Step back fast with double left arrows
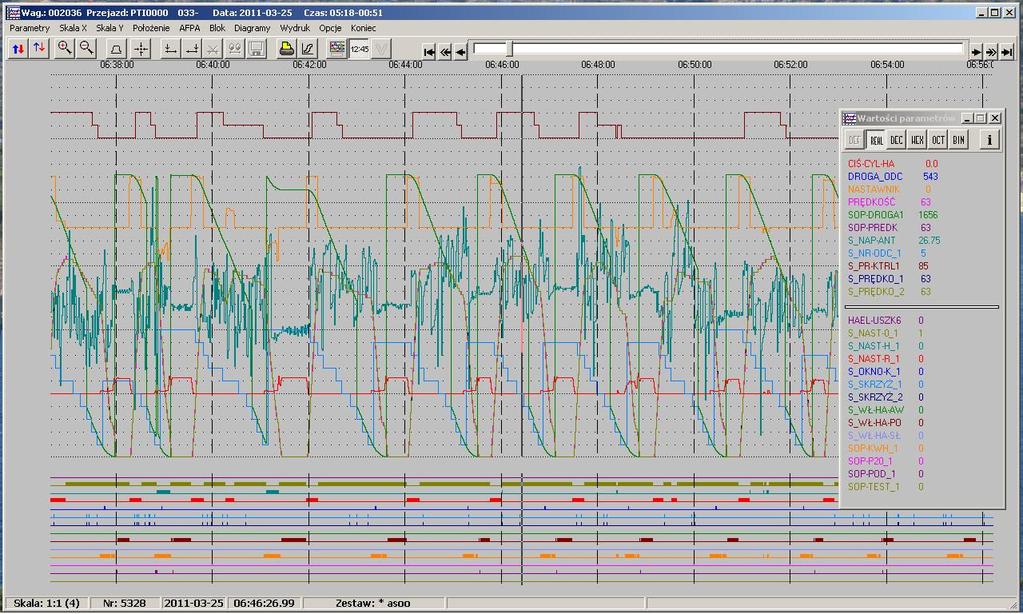 [x=445, y=52]
